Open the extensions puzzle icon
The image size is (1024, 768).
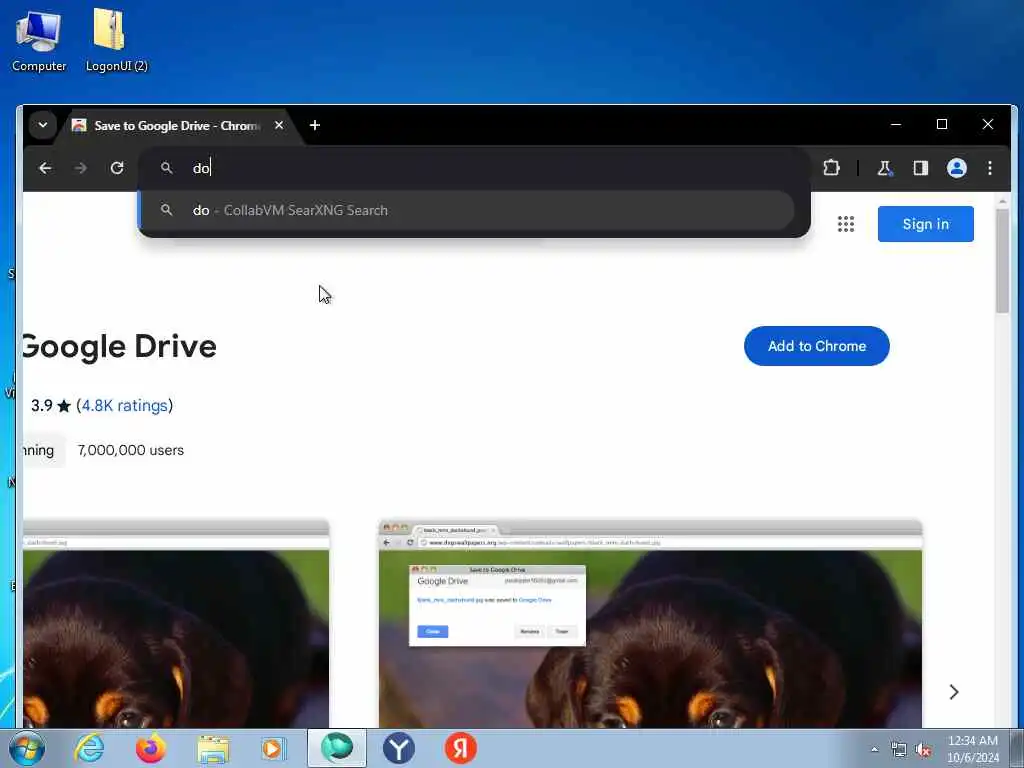pyautogui.click(x=831, y=168)
